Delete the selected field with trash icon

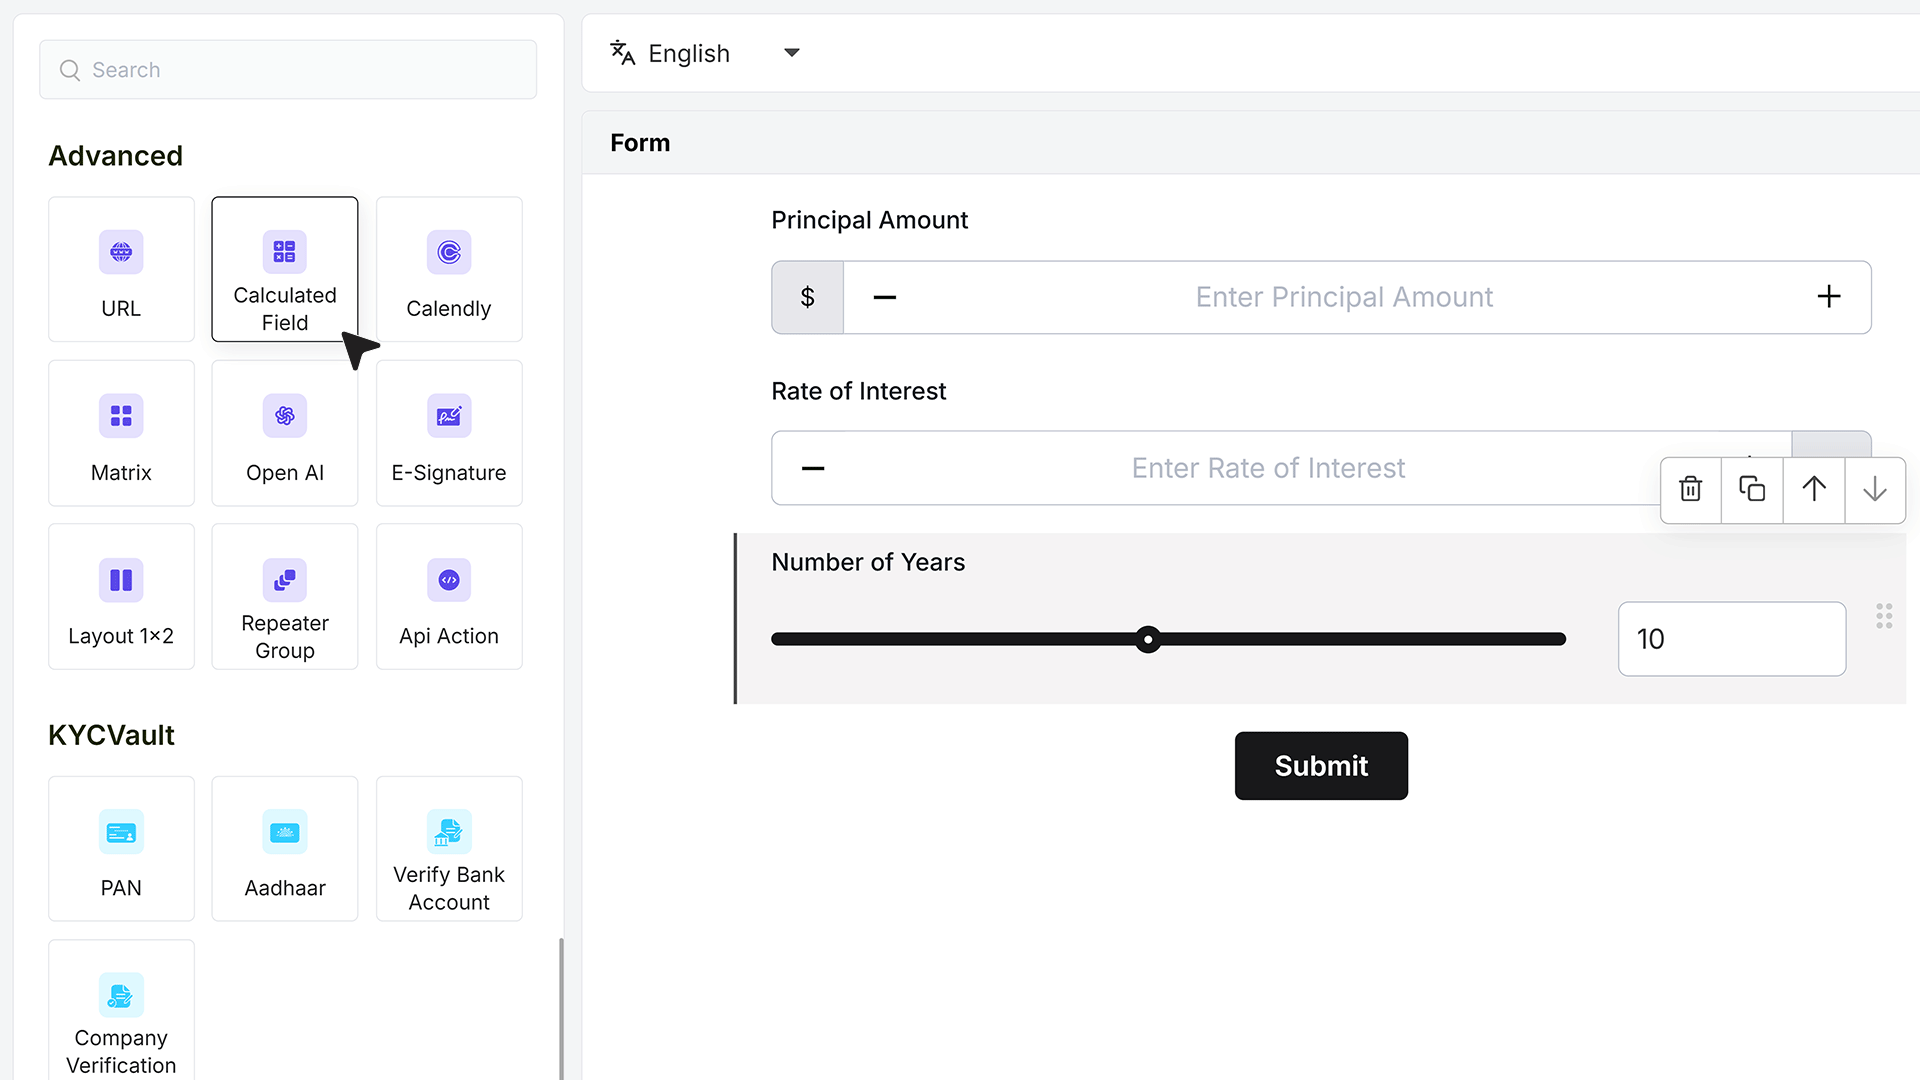(x=1691, y=489)
